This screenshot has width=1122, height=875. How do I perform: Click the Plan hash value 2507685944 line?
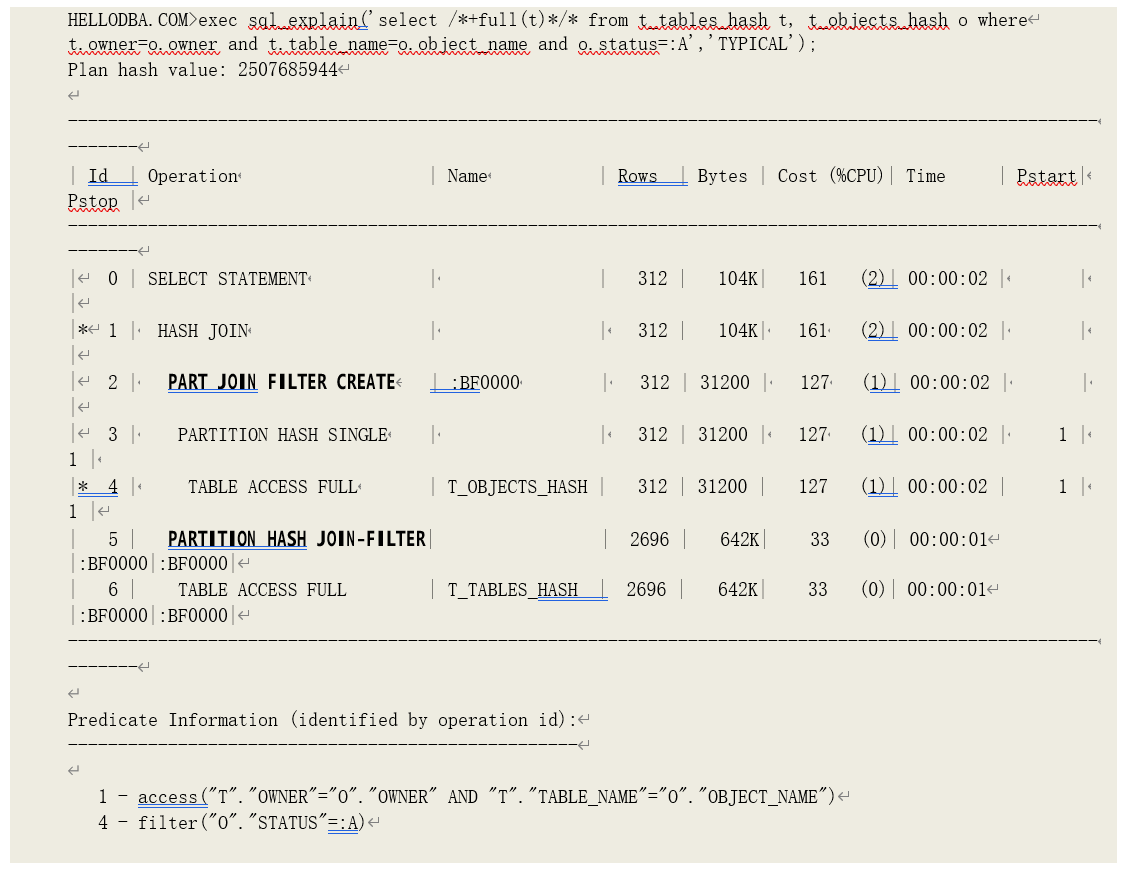click(x=203, y=70)
